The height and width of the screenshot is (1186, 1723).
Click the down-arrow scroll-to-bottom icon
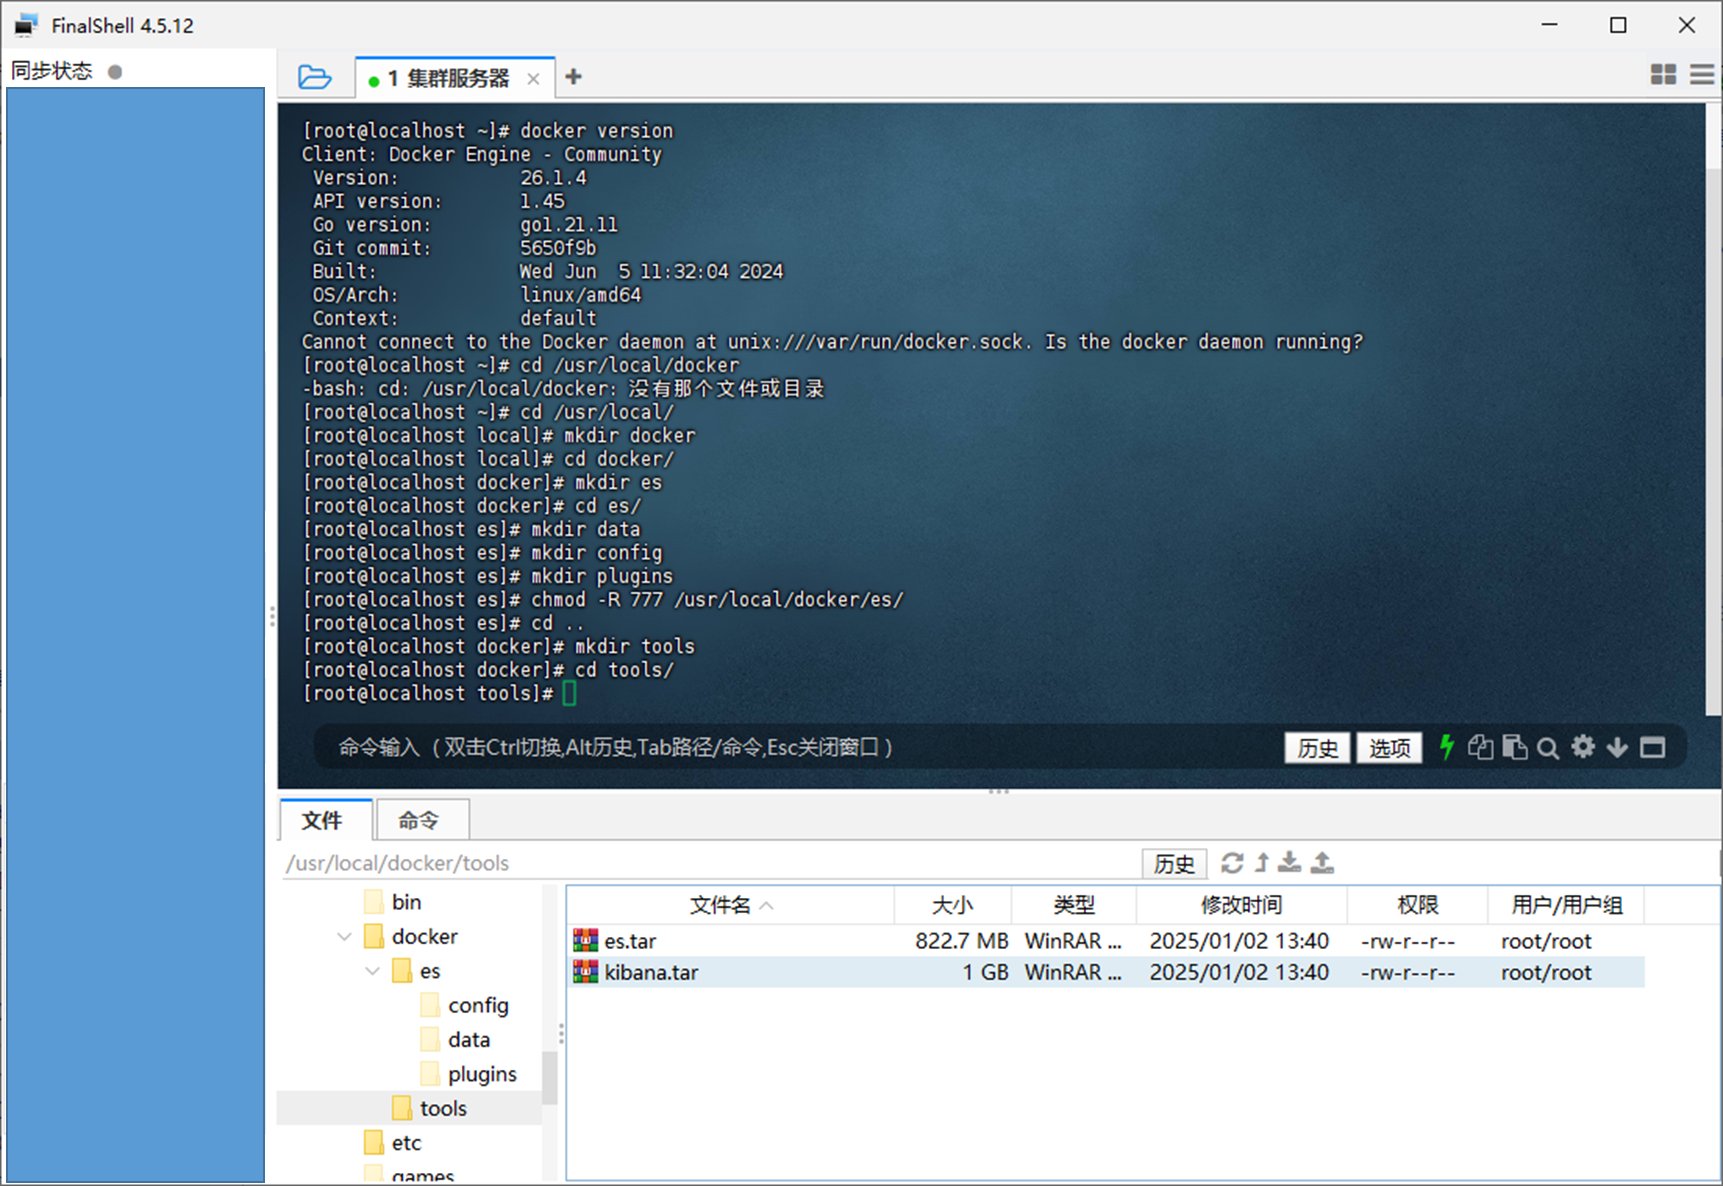point(1617,748)
